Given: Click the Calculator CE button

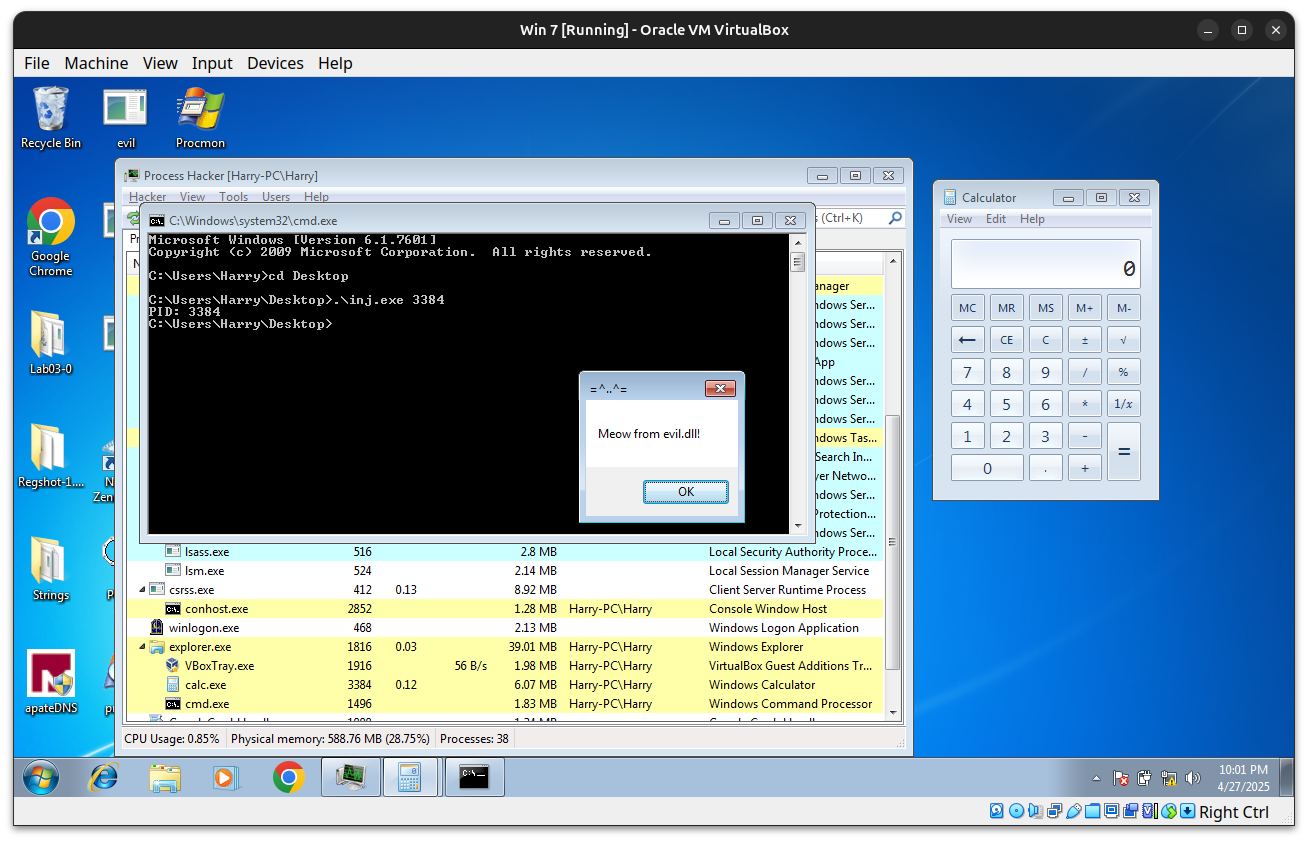Looking at the screenshot, I should tap(1007, 340).
